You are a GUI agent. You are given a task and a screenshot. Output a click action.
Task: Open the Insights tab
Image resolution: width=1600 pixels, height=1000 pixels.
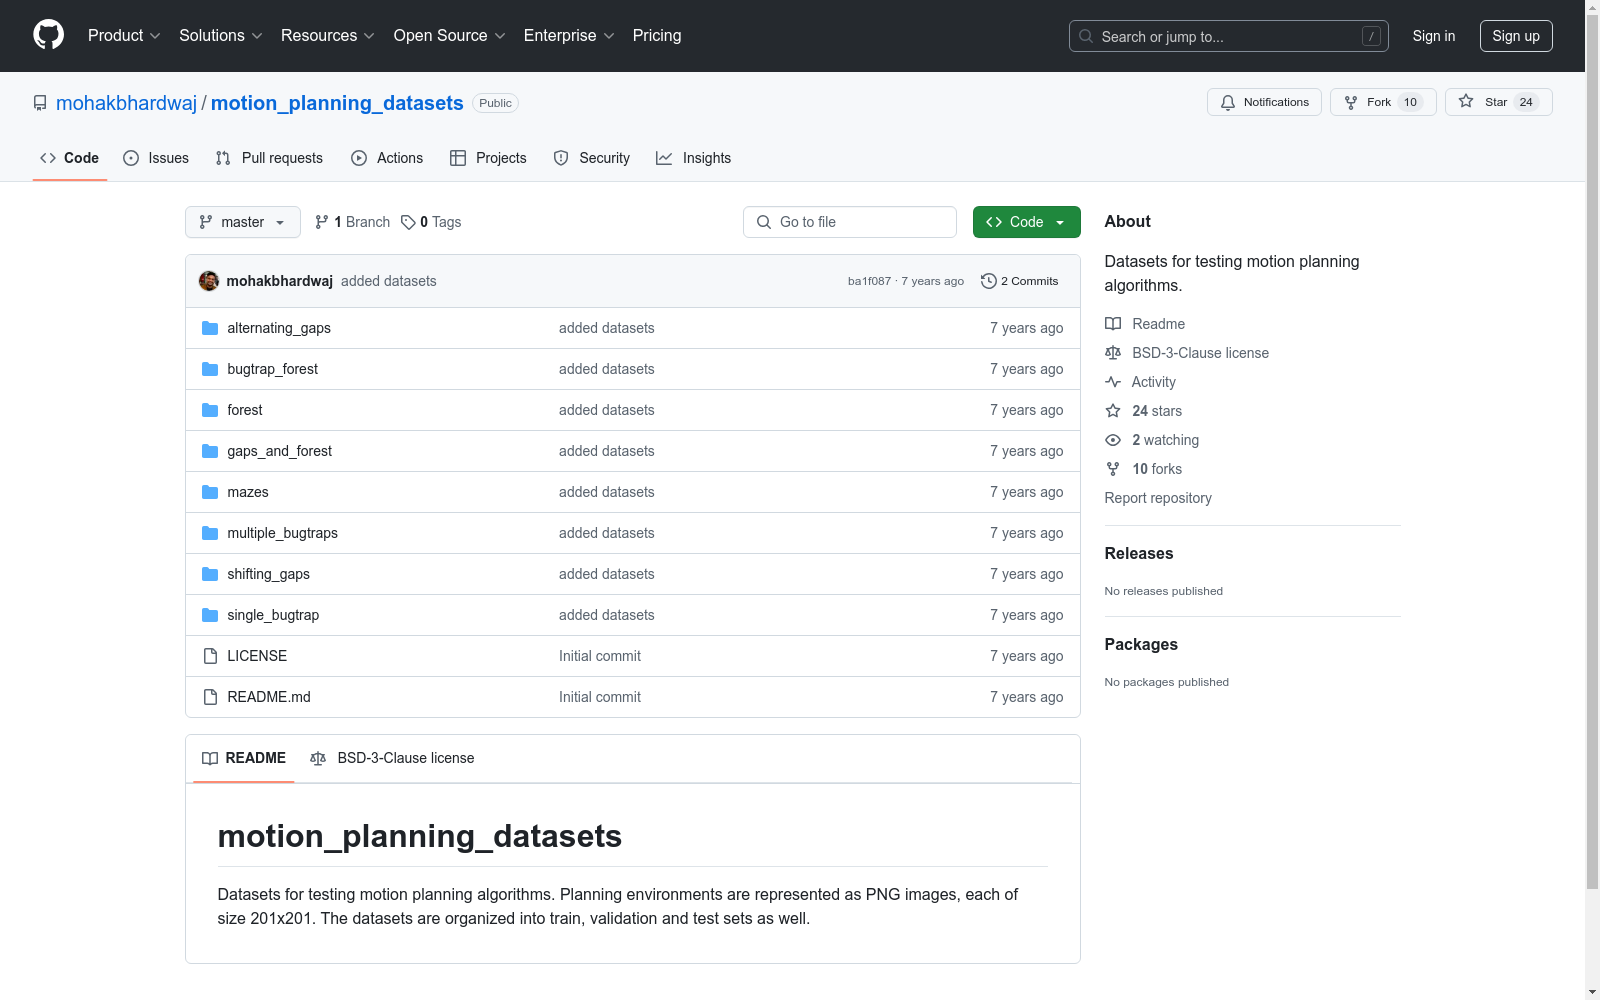click(x=693, y=158)
